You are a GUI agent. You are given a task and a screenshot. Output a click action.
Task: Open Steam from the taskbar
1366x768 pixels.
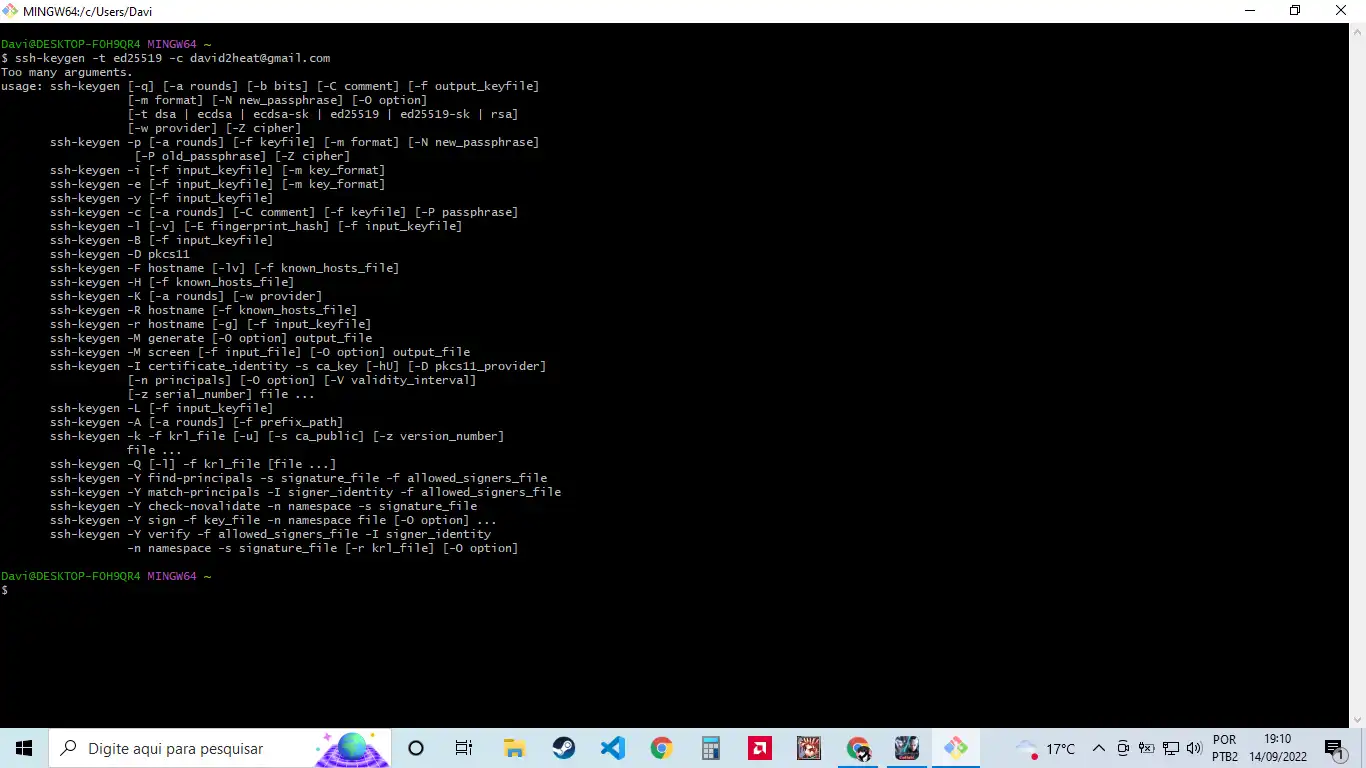pos(563,748)
